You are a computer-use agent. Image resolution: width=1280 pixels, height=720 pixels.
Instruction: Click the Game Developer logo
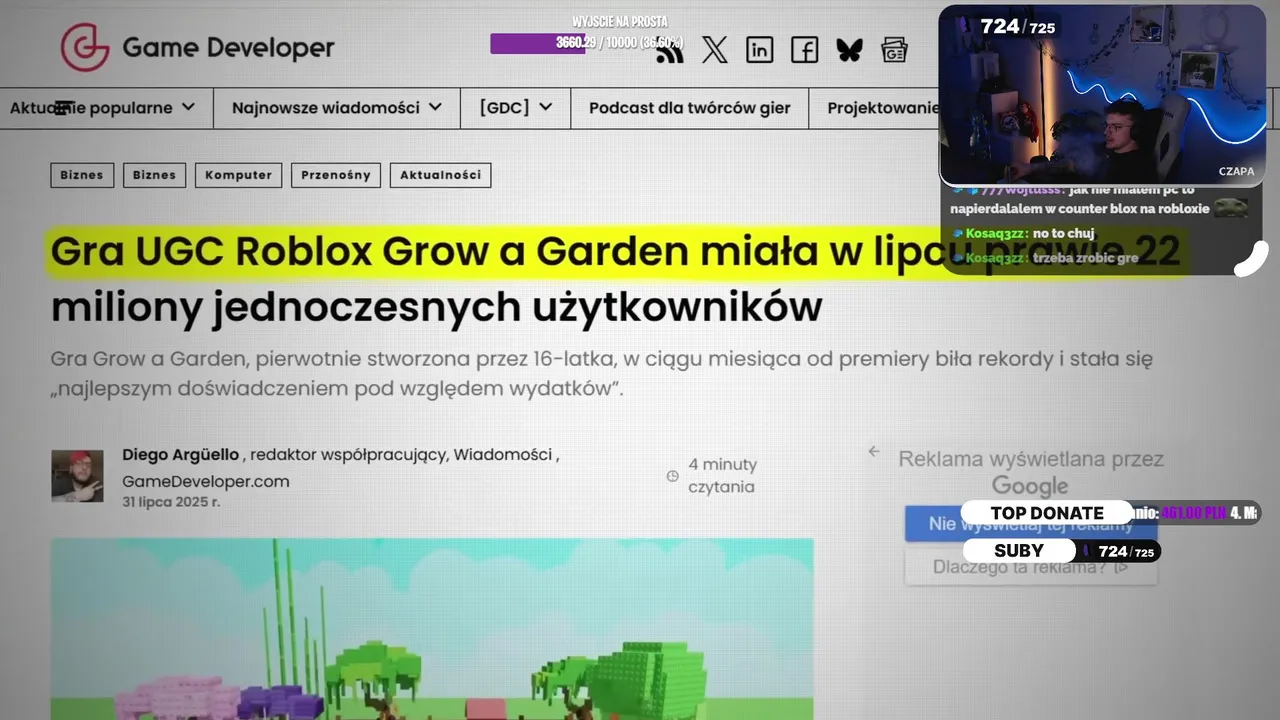click(197, 47)
